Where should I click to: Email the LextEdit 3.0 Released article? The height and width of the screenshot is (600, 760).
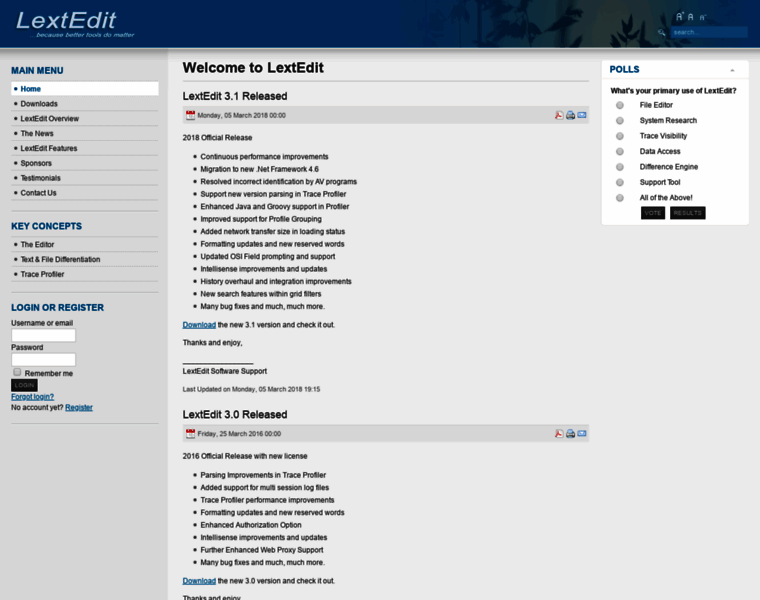click(x=582, y=433)
